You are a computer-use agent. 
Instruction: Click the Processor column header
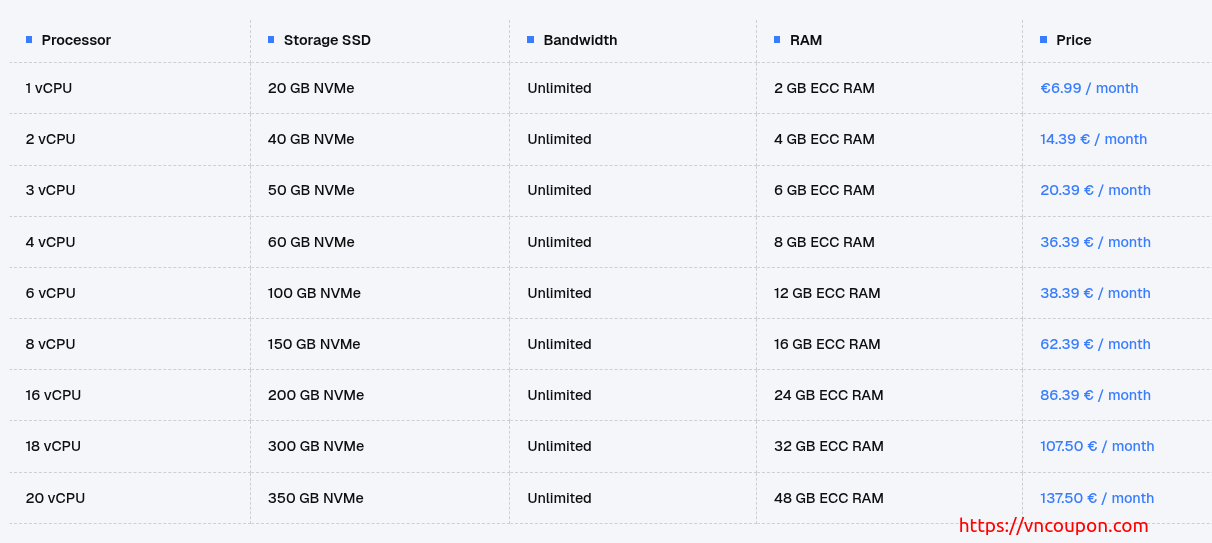(x=76, y=40)
